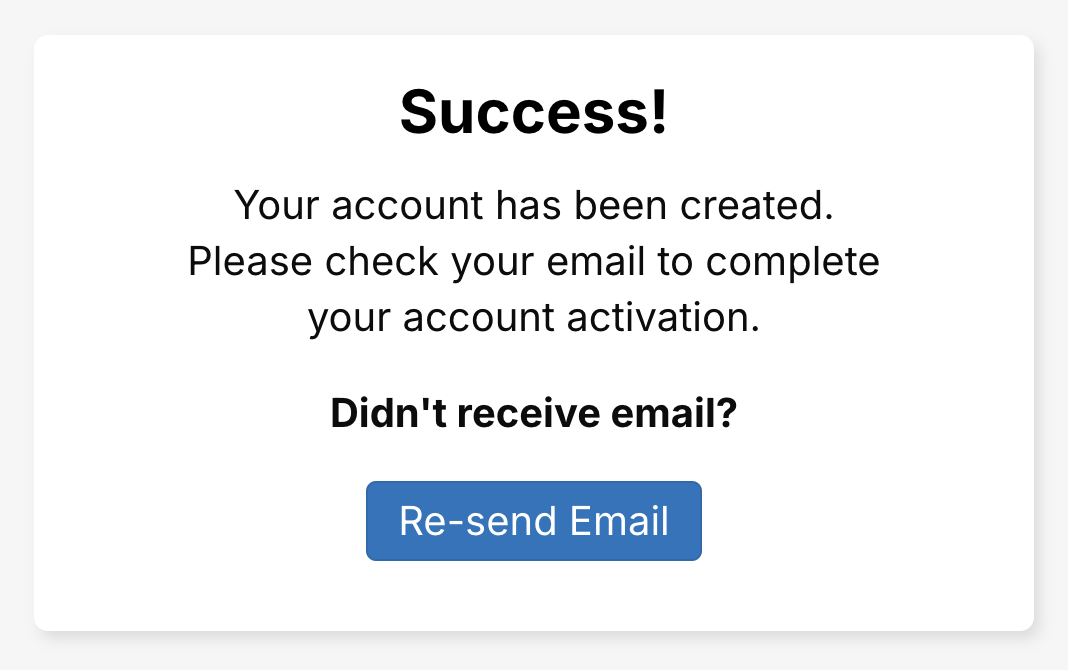Click the word "email" in "check your email"
1068x670 pixels.
coord(599,262)
